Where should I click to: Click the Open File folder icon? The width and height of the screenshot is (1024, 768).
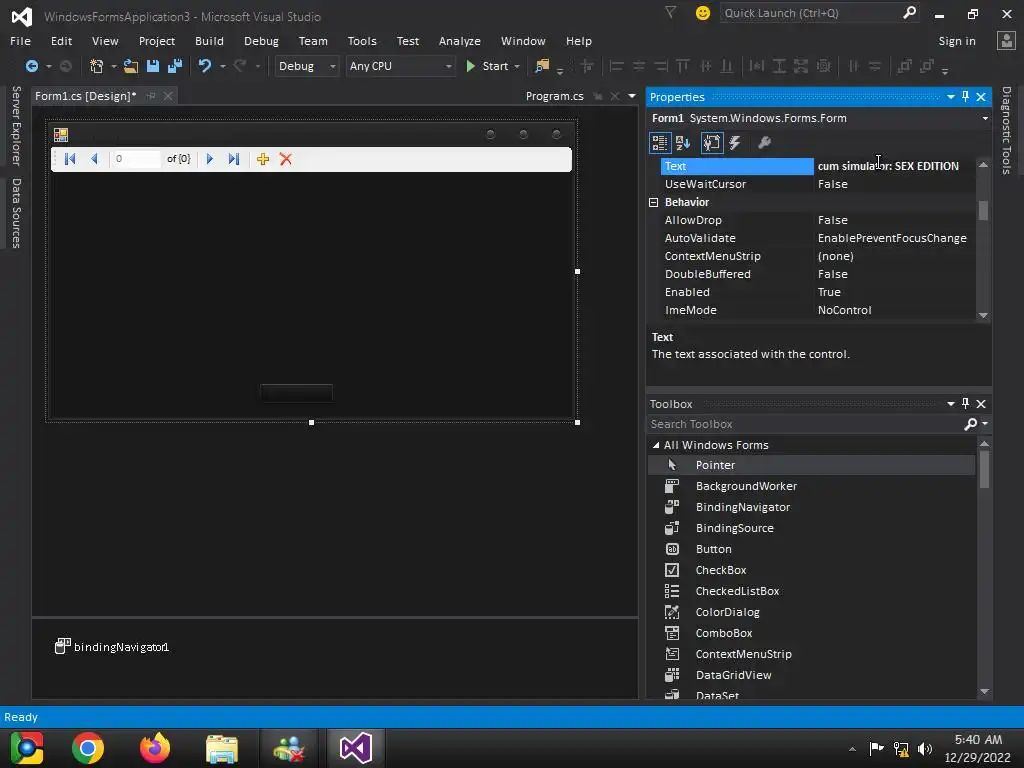pyautogui.click(x=131, y=66)
